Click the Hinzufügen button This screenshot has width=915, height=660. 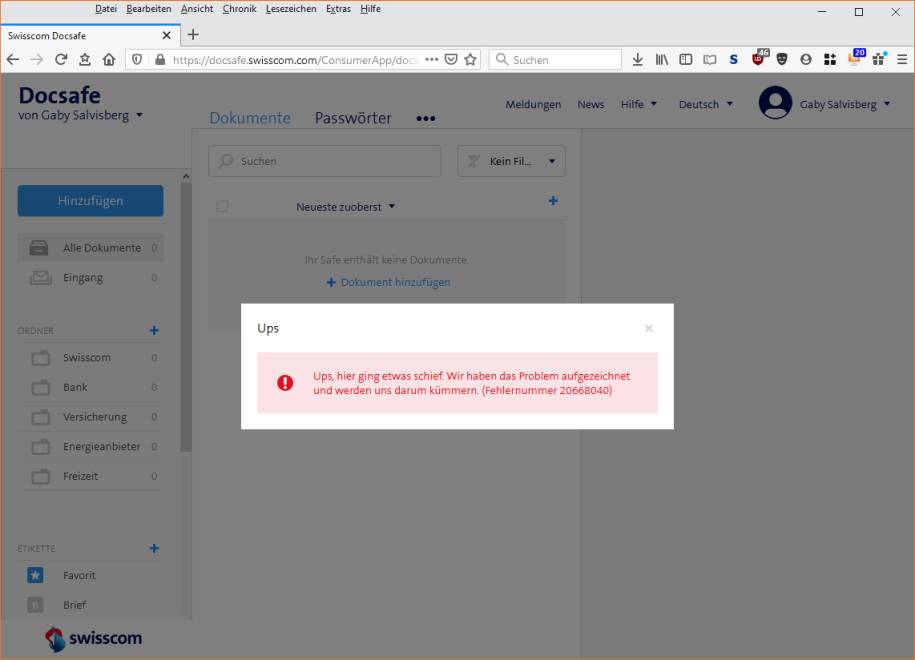[90, 201]
